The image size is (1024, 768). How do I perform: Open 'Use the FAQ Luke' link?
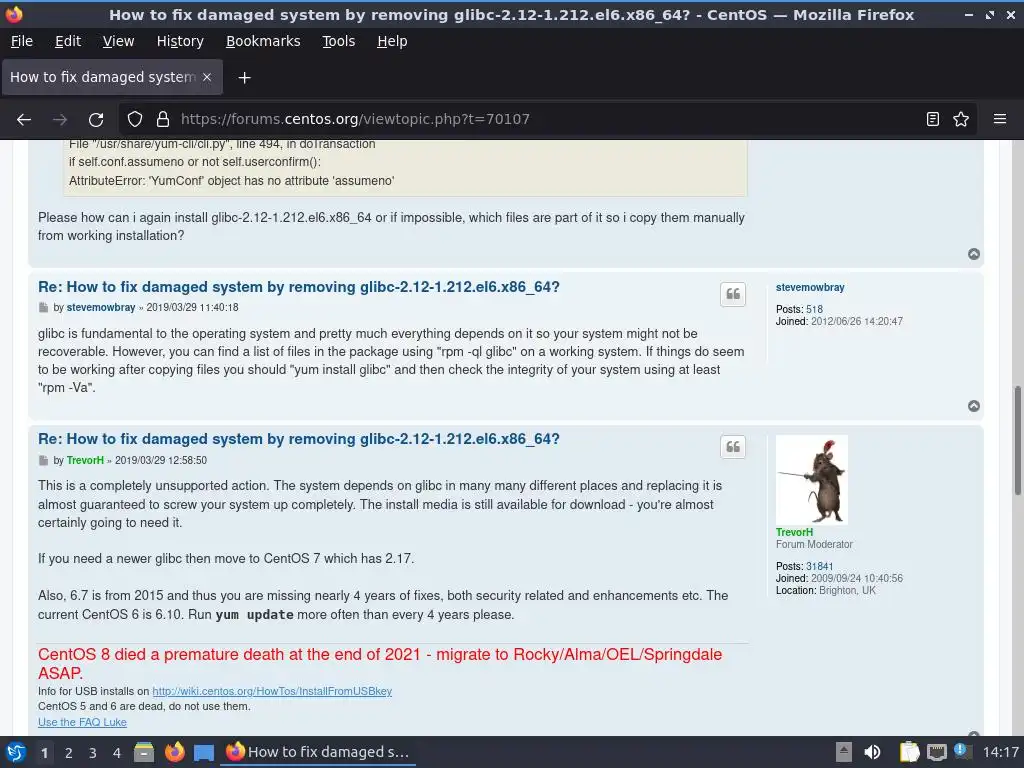click(x=82, y=722)
